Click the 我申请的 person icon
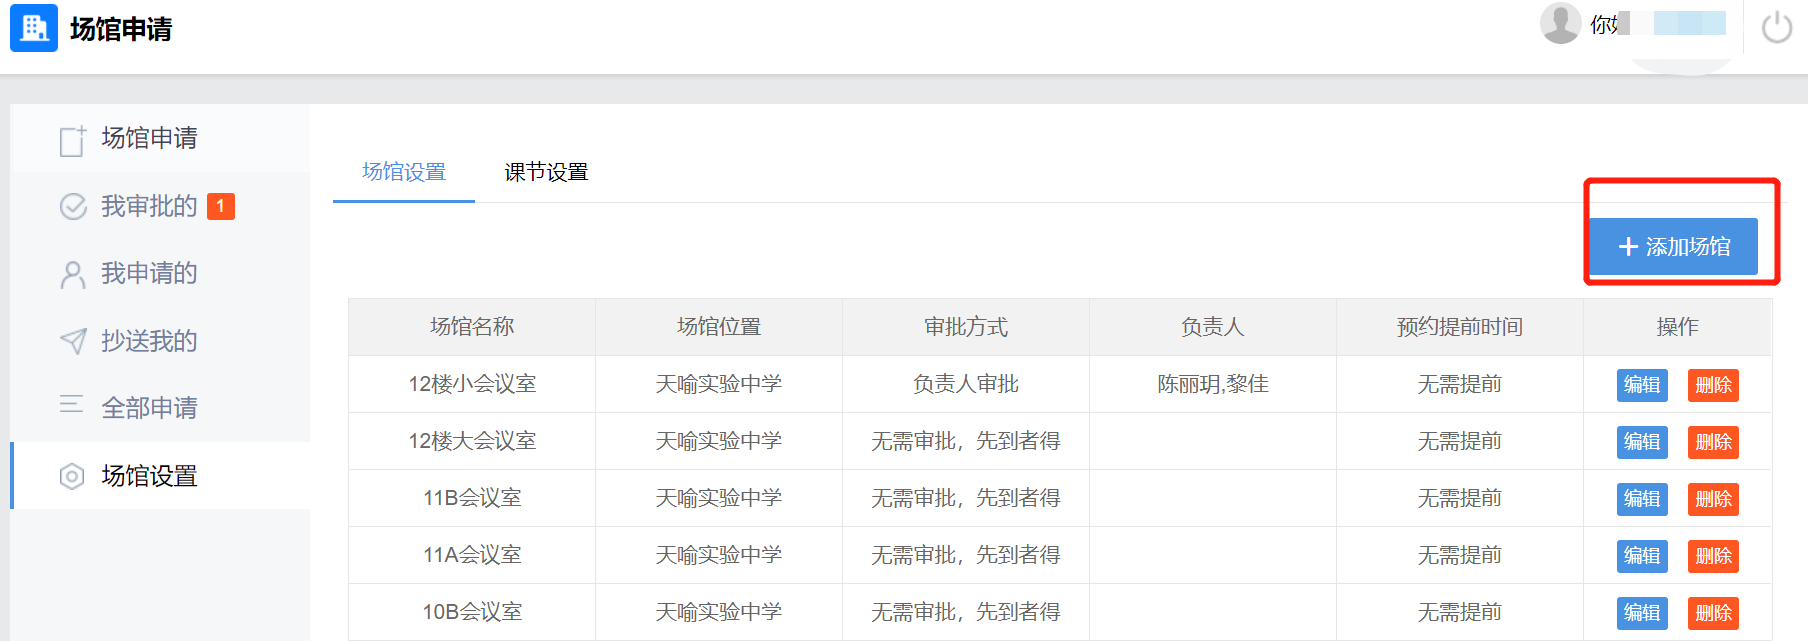 click(x=73, y=274)
